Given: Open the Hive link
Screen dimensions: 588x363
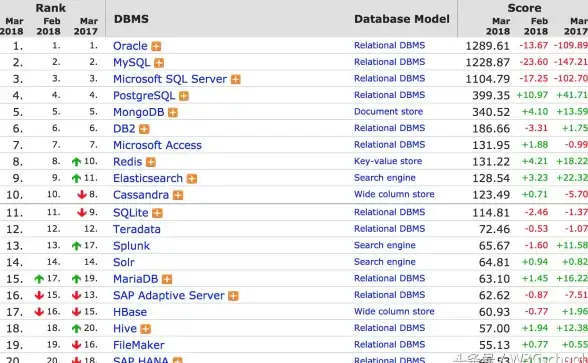Looking at the screenshot, I should (x=125, y=328).
